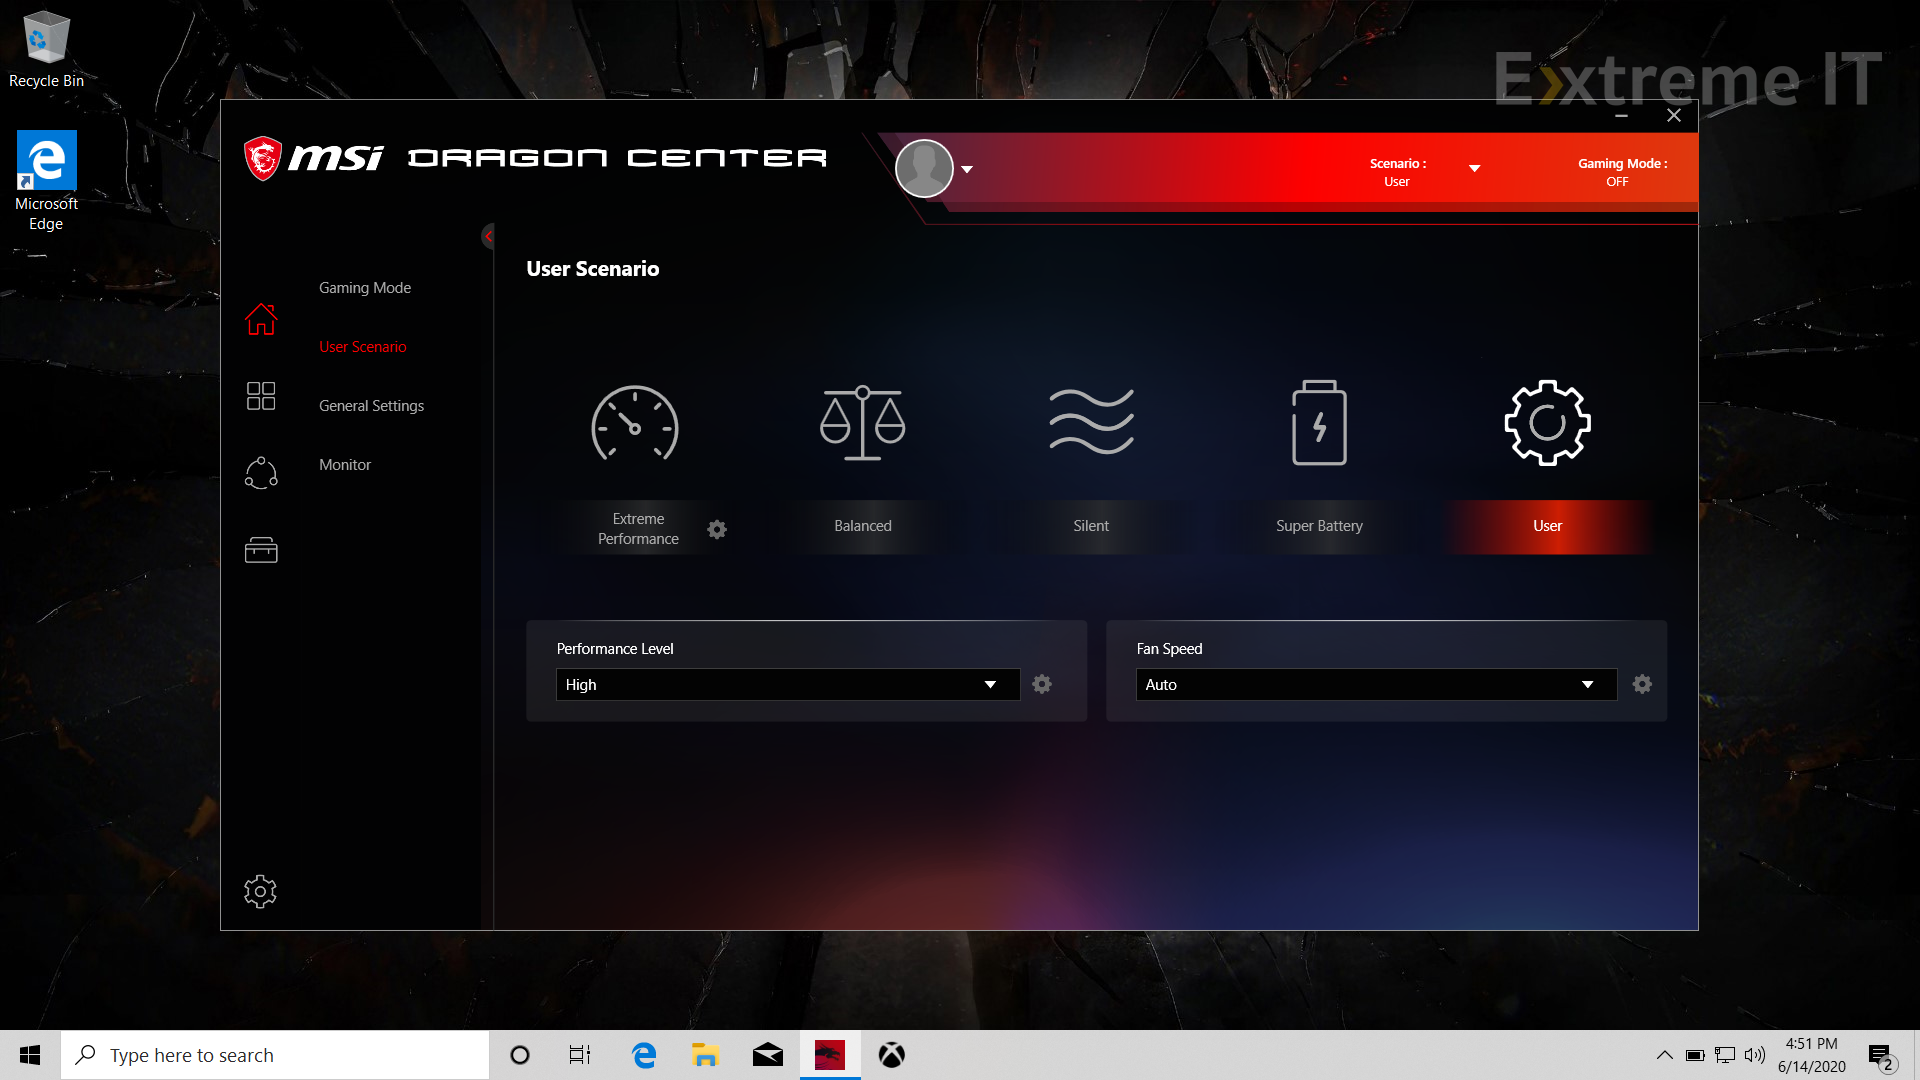Open the LiveUpdate circular icon in sidebar
The height and width of the screenshot is (1080, 1920).
(261, 473)
